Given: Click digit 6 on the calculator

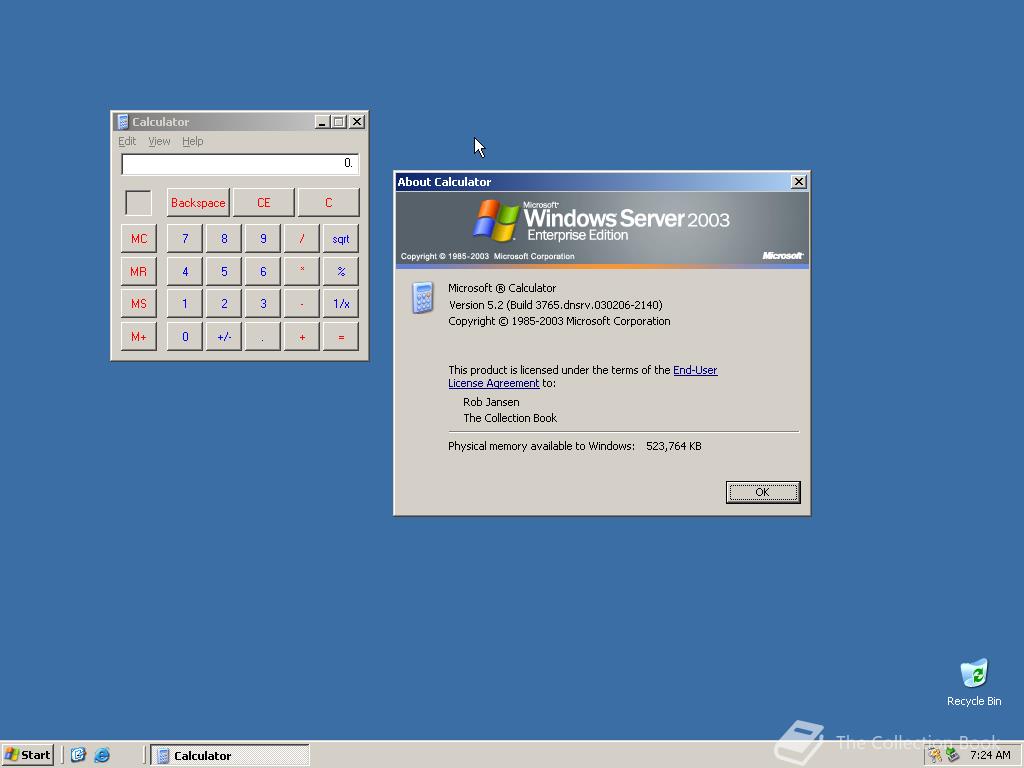Looking at the screenshot, I should click(263, 271).
